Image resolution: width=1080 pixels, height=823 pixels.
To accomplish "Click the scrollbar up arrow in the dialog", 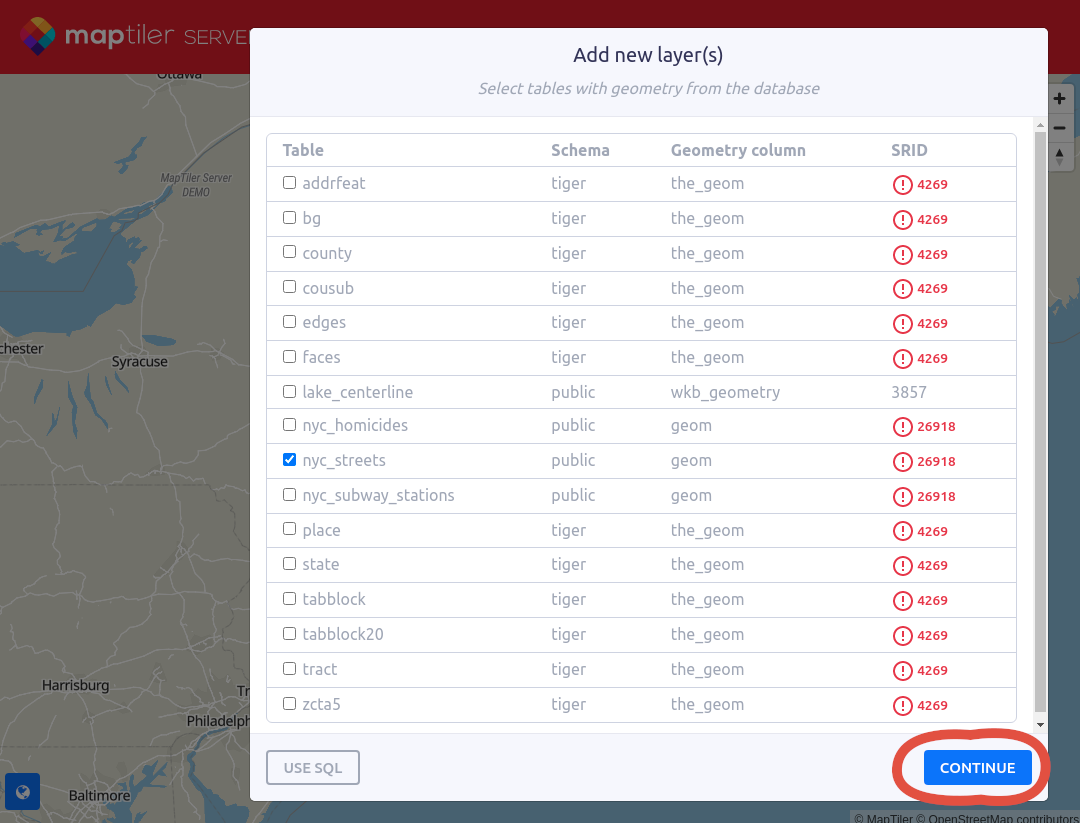I will (1040, 126).
